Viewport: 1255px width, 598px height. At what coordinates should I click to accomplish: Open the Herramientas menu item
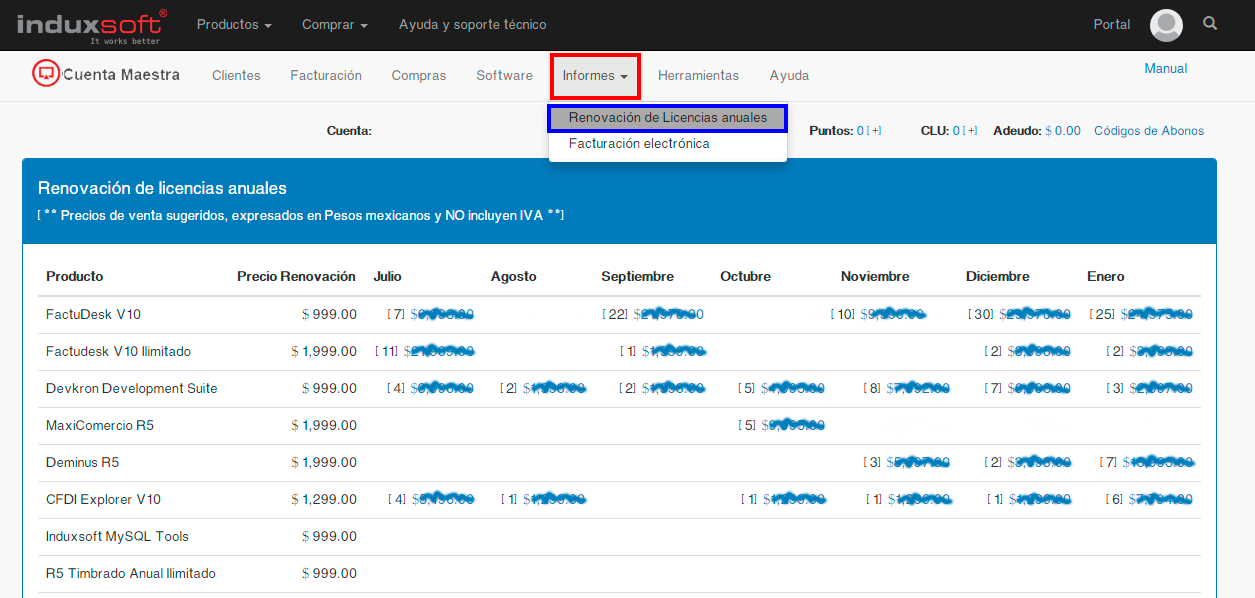click(699, 76)
